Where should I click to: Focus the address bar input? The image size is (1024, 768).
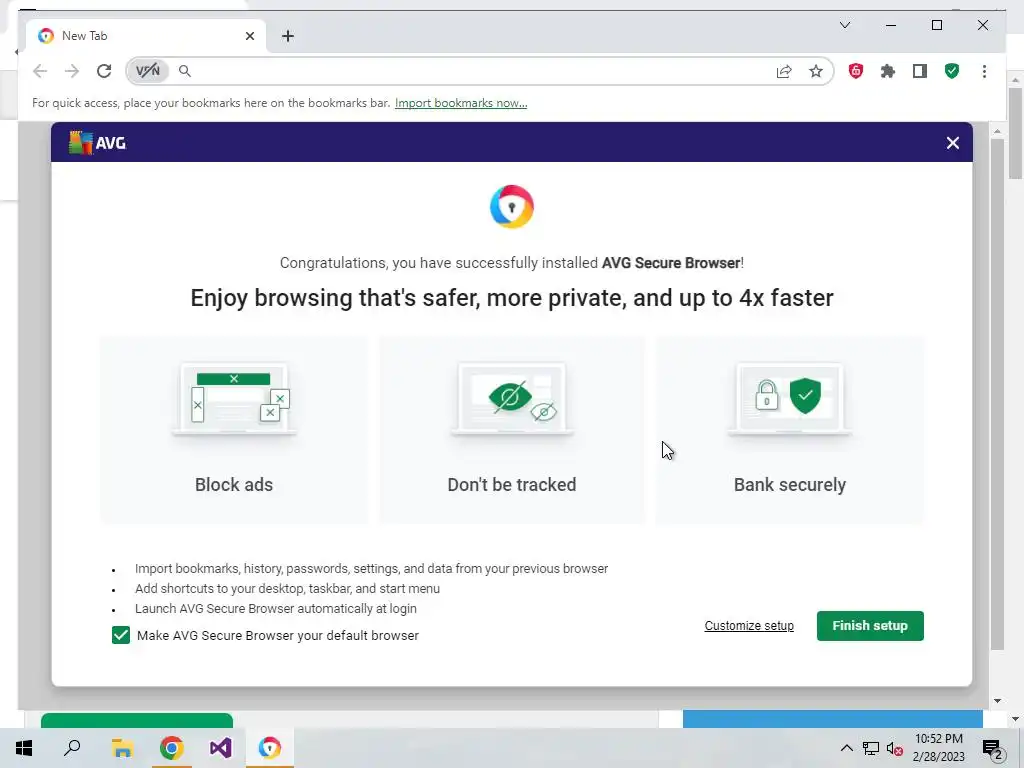coord(480,71)
